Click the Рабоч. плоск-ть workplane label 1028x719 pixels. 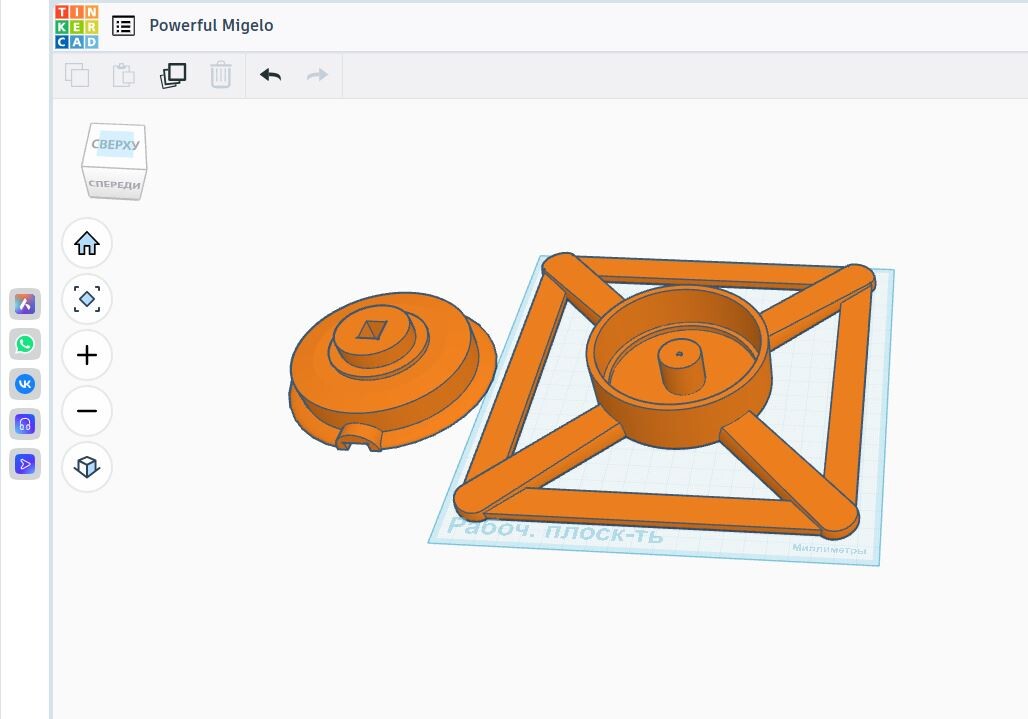[x=555, y=531]
